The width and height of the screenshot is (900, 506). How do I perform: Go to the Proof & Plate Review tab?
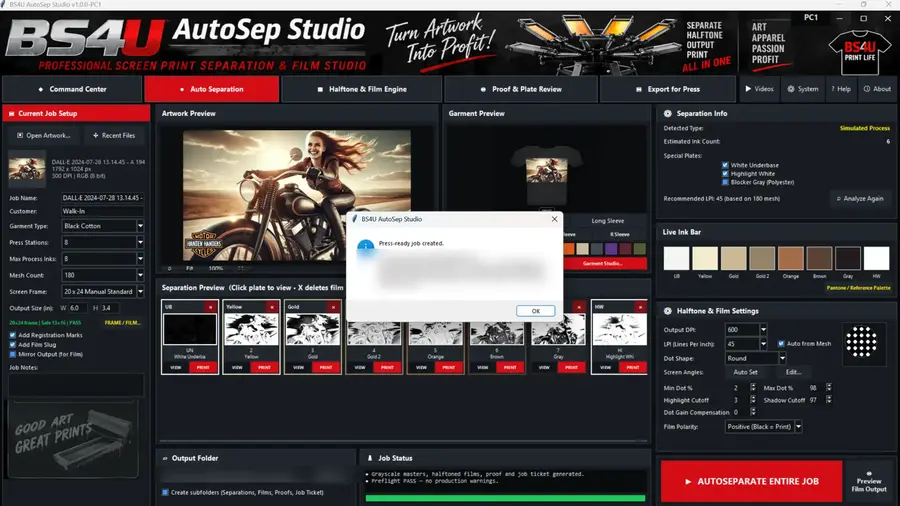point(521,89)
